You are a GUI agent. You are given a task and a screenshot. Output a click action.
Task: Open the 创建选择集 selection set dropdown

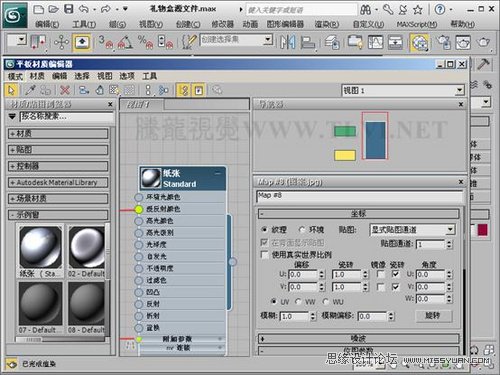(236, 40)
